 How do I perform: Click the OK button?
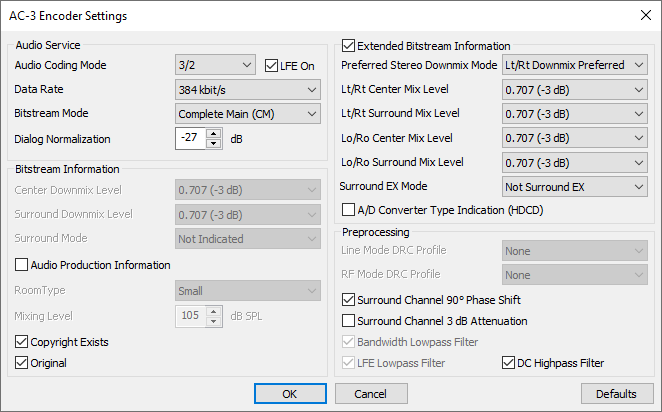290,393
